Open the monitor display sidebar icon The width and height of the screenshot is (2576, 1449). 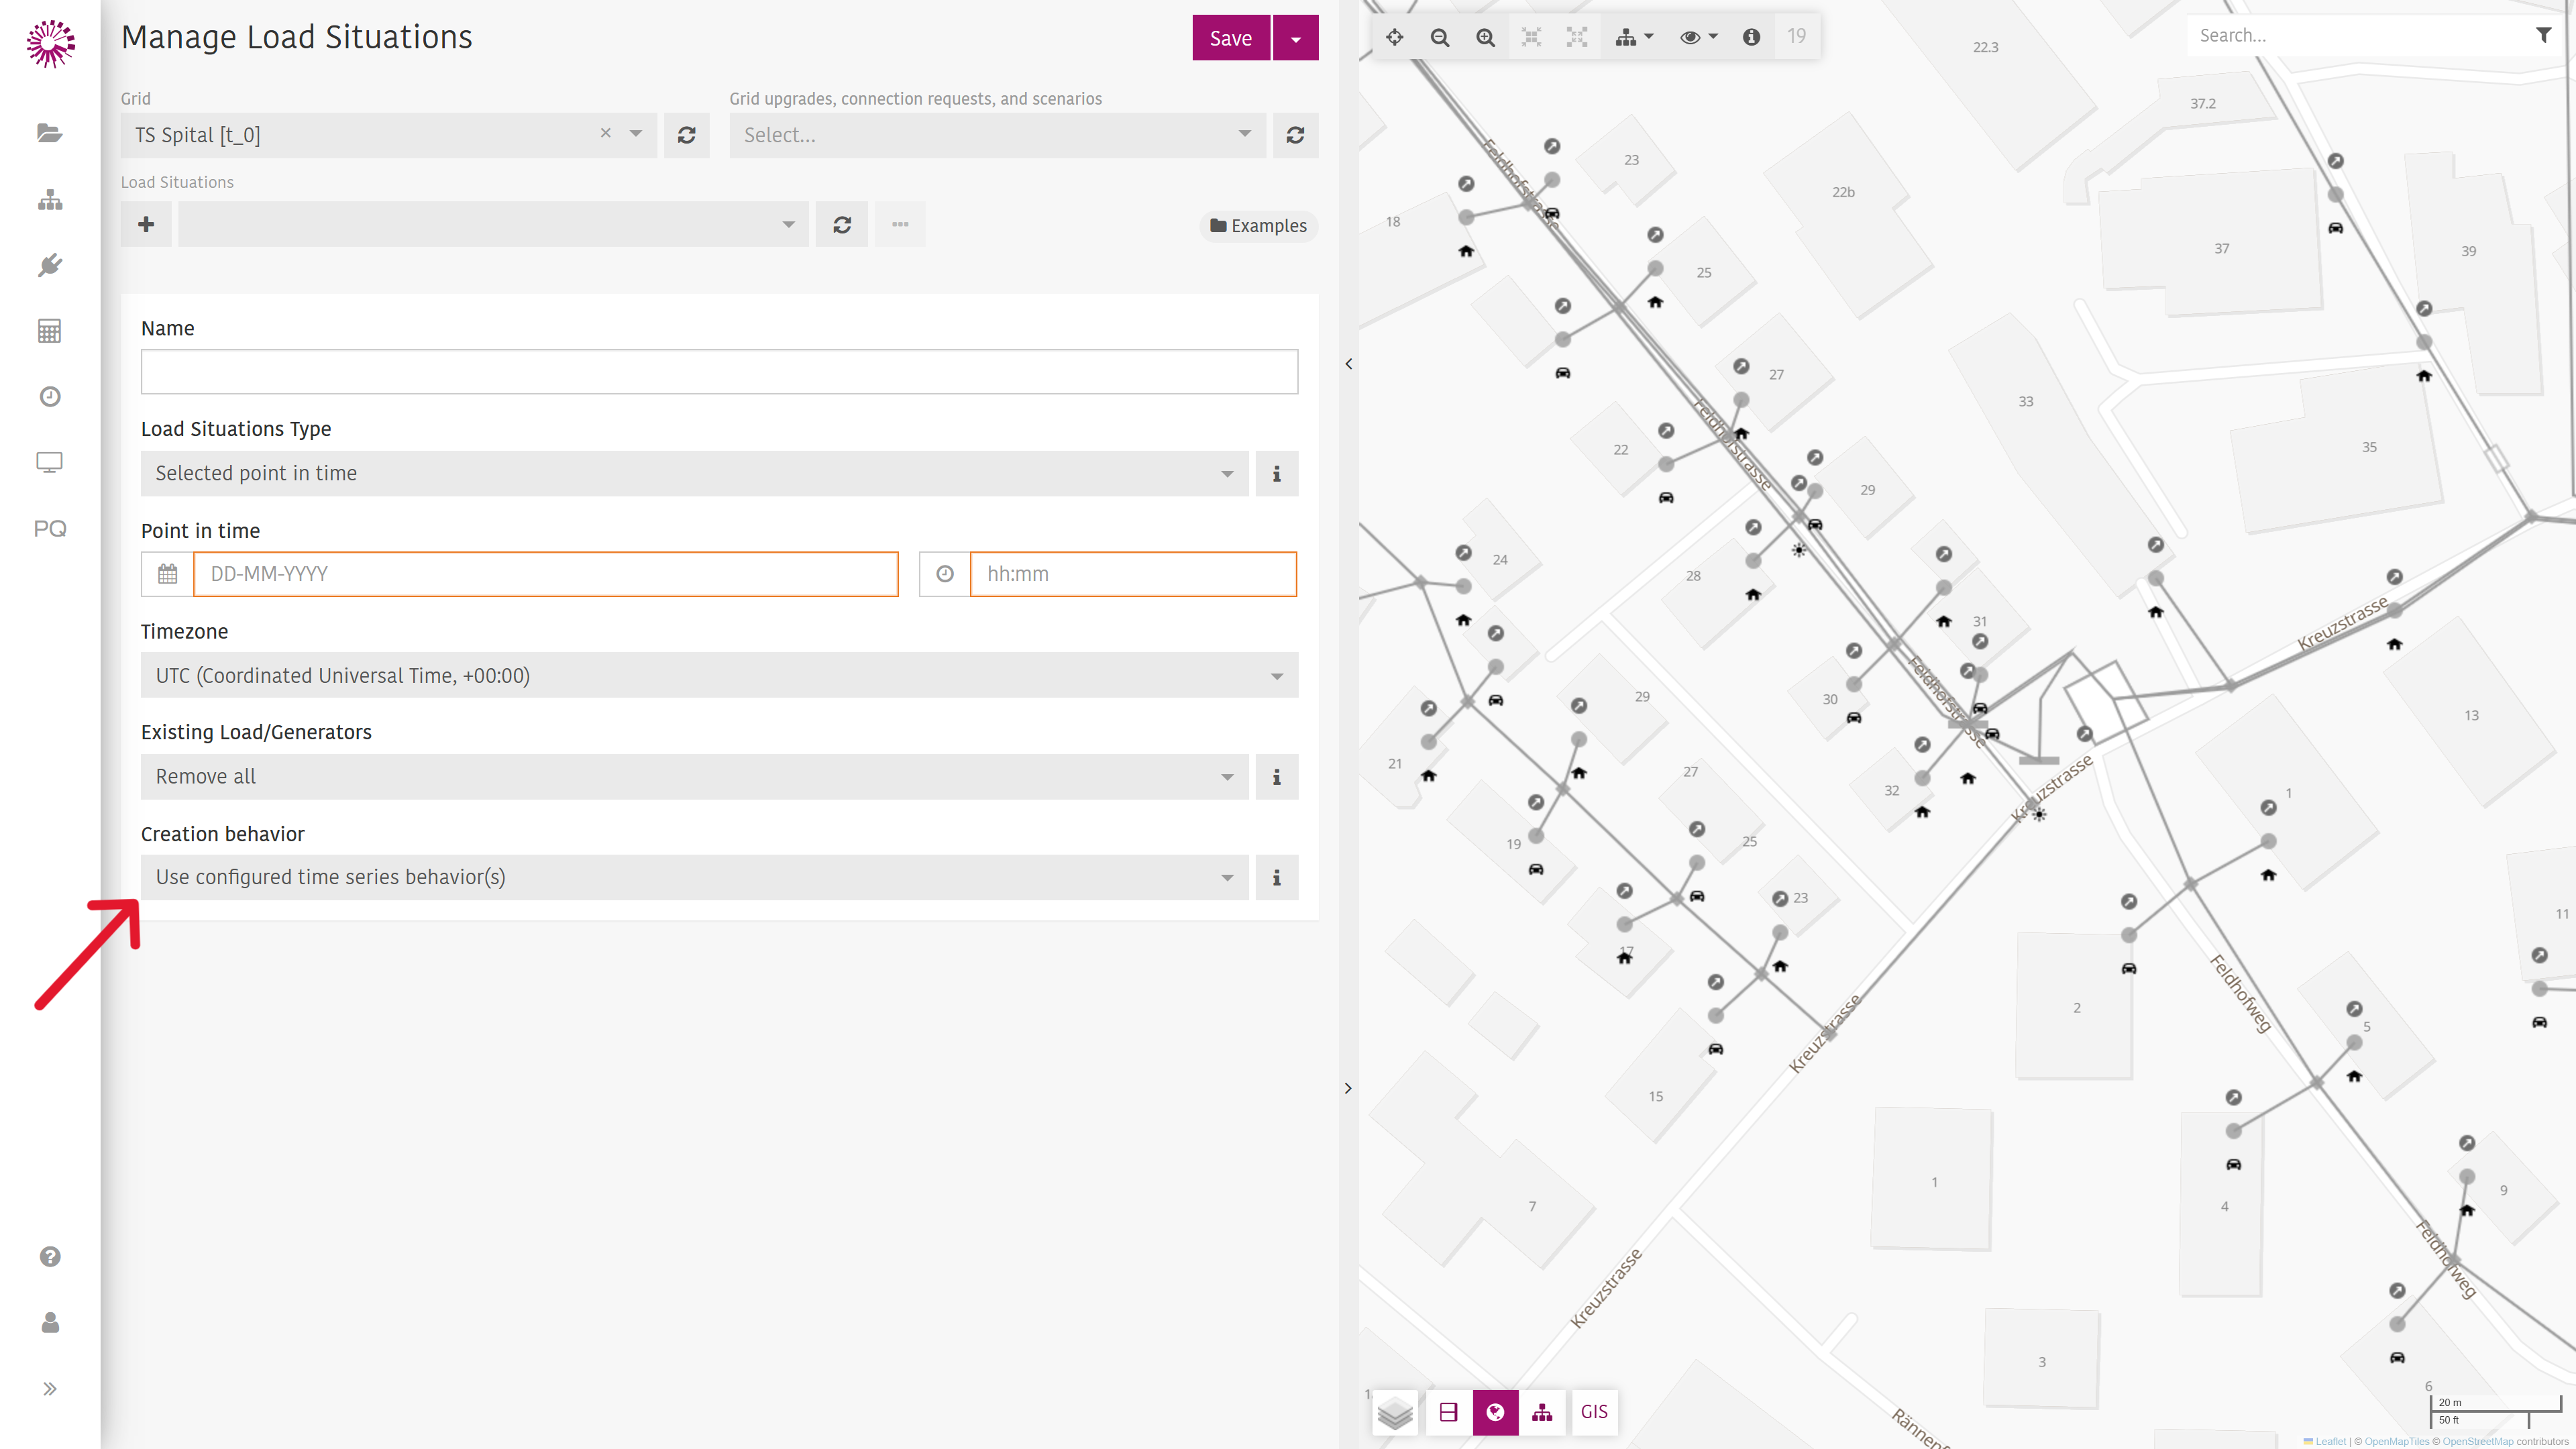tap(49, 462)
